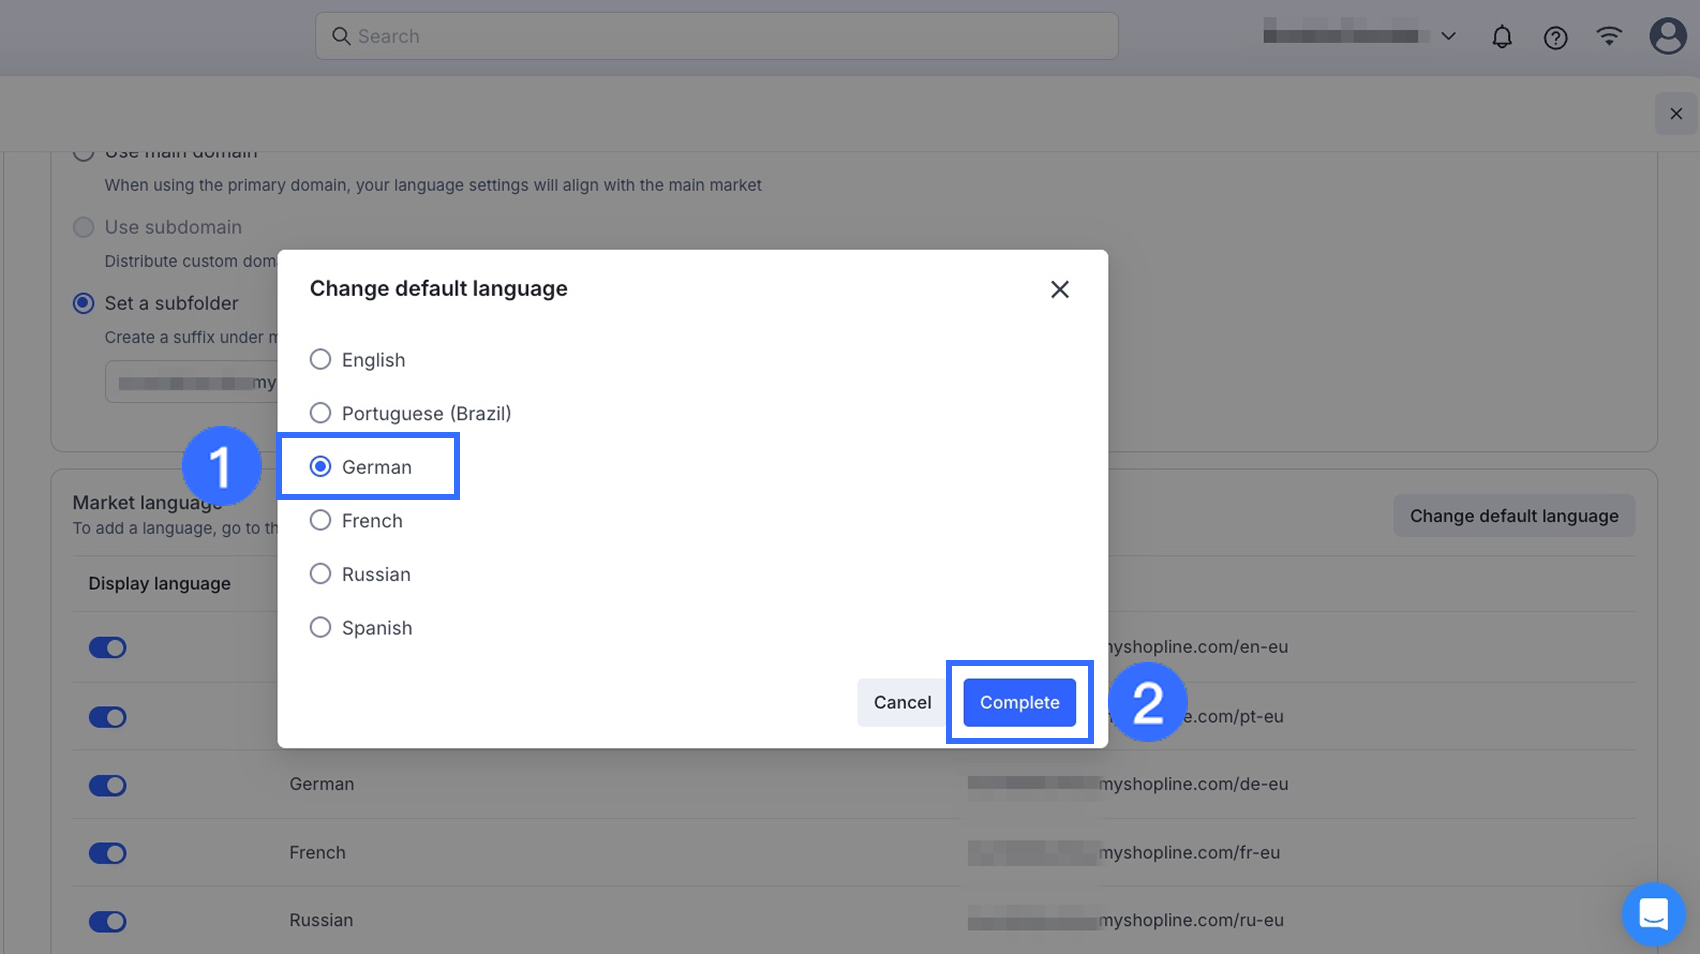Select Russian as default language
1700x954 pixels.
[320, 574]
